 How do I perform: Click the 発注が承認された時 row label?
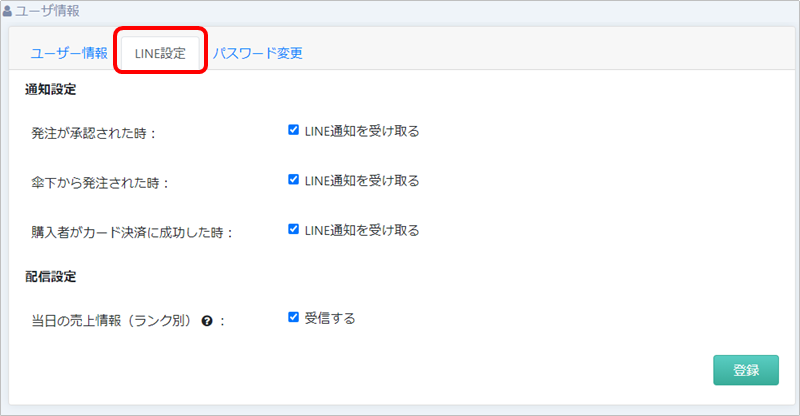click(x=95, y=133)
